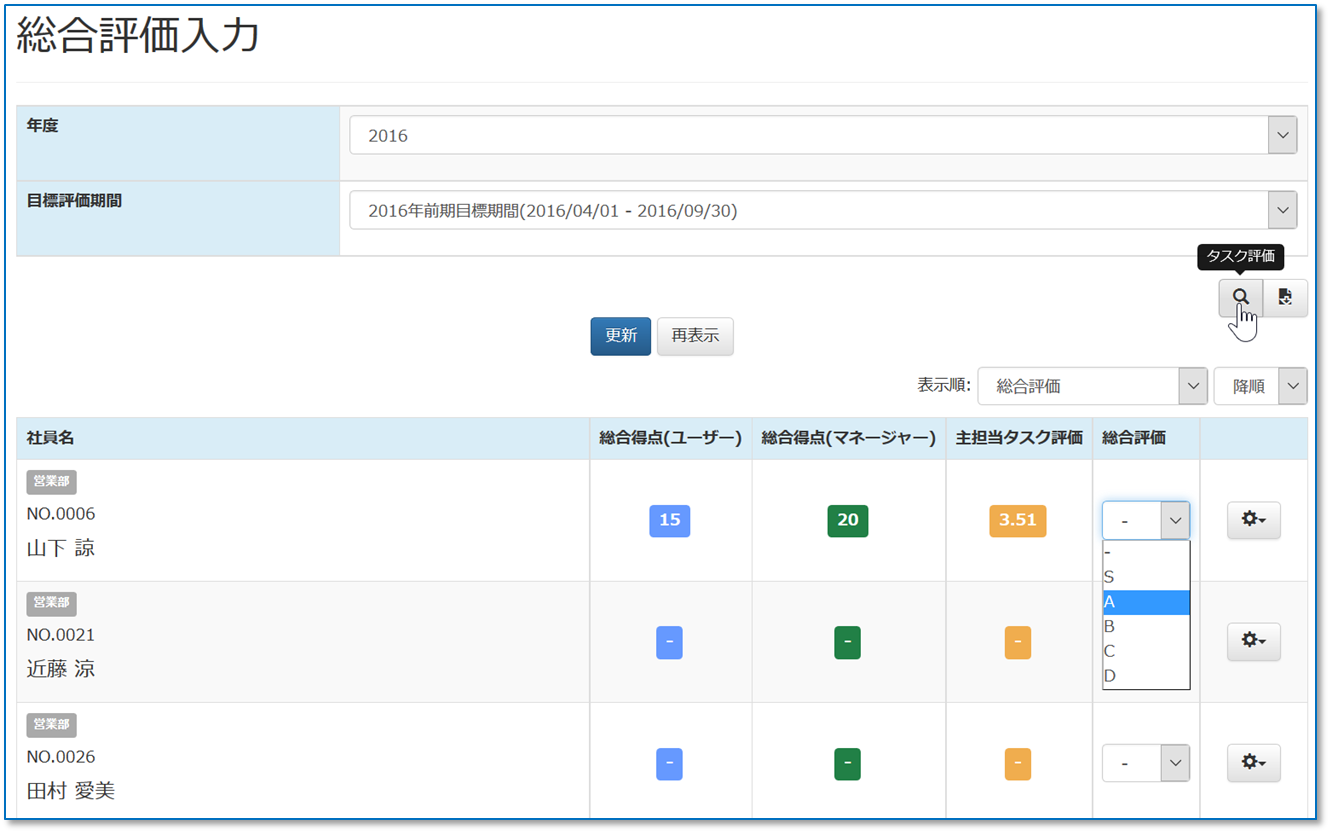
Task: Click employee name 近藤 涼
Action: (61, 669)
